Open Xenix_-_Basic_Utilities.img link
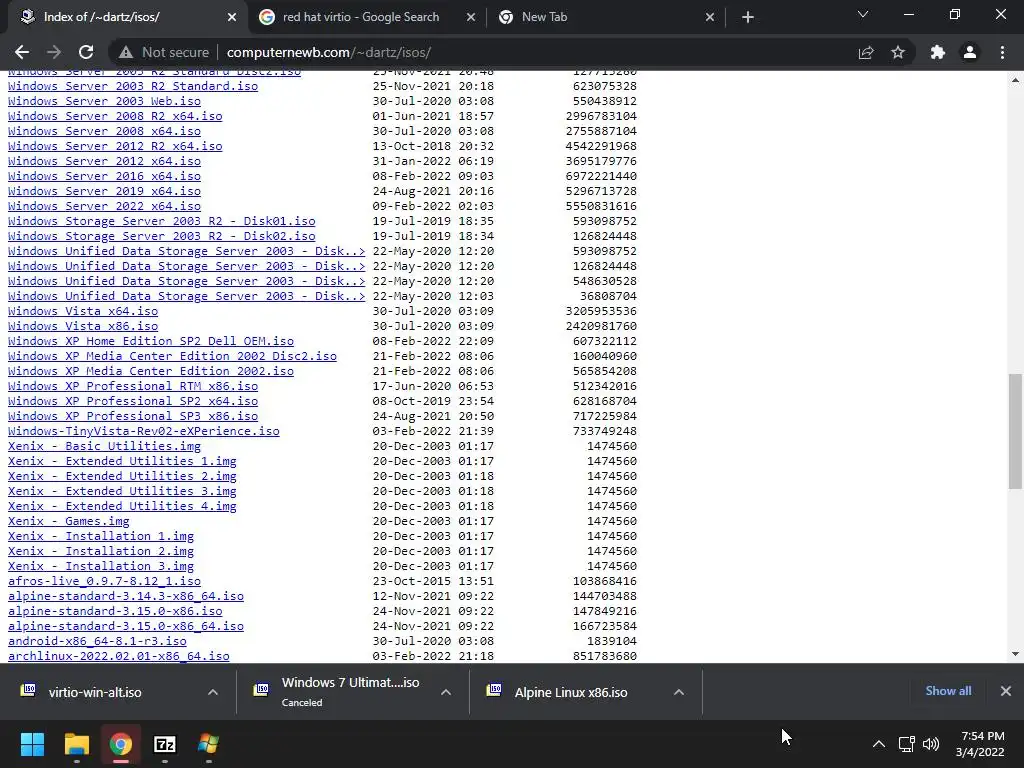Screen dimensions: 1024x768 [104, 447]
